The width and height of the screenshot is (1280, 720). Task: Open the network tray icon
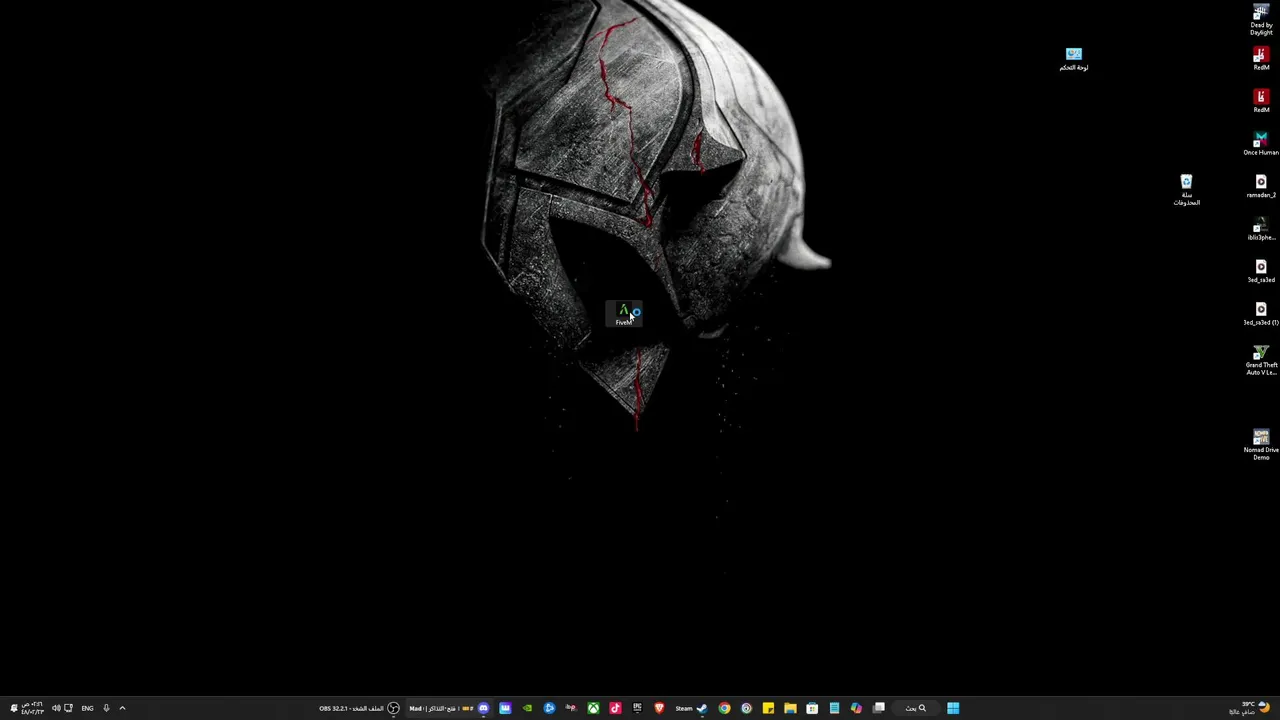pos(68,708)
